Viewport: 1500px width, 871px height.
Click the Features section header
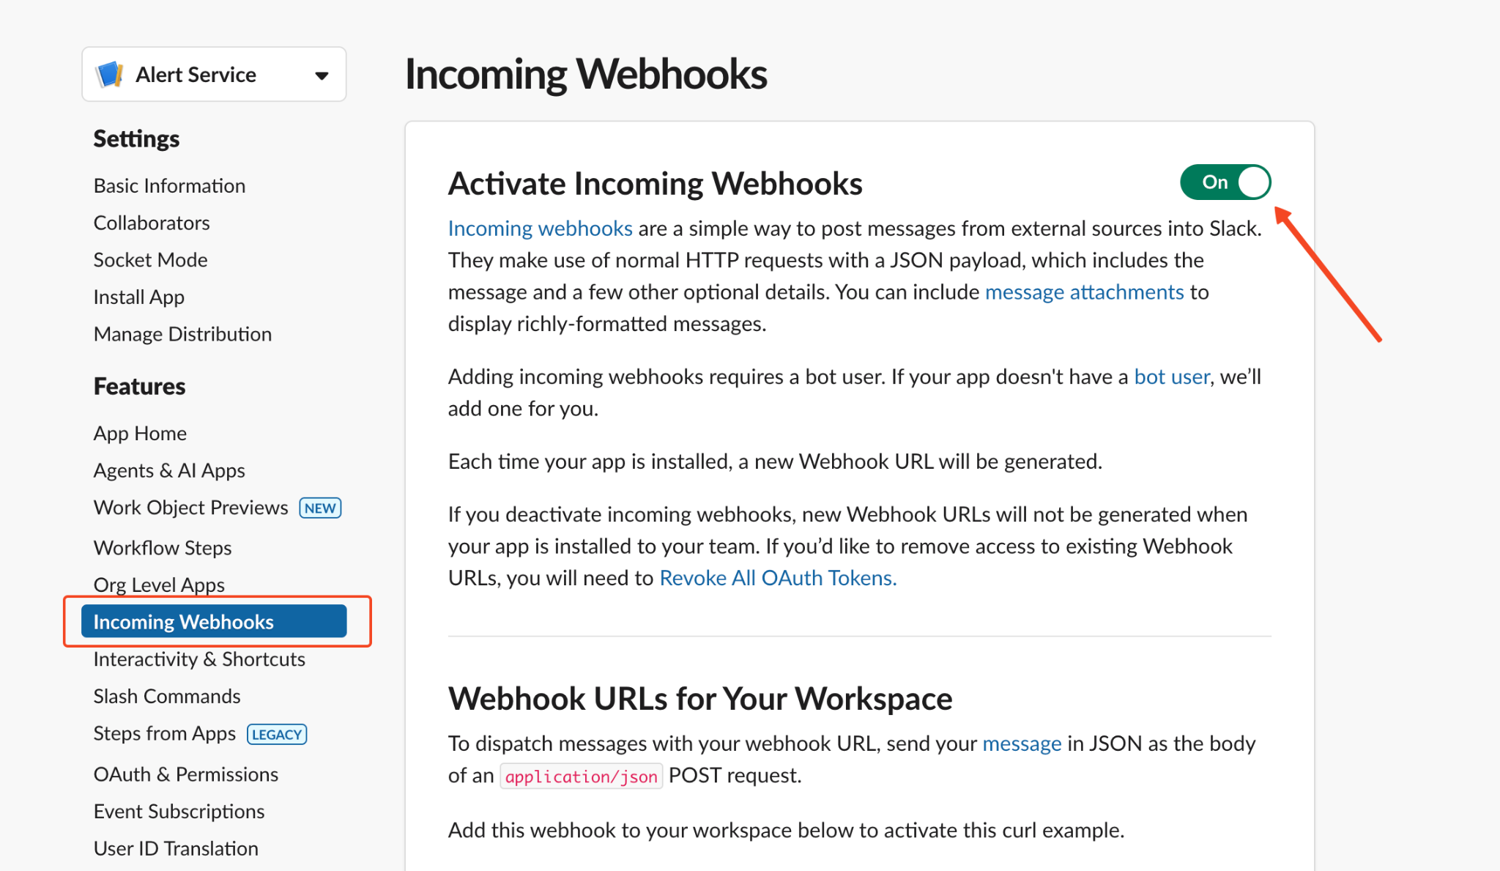tap(139, 386)
